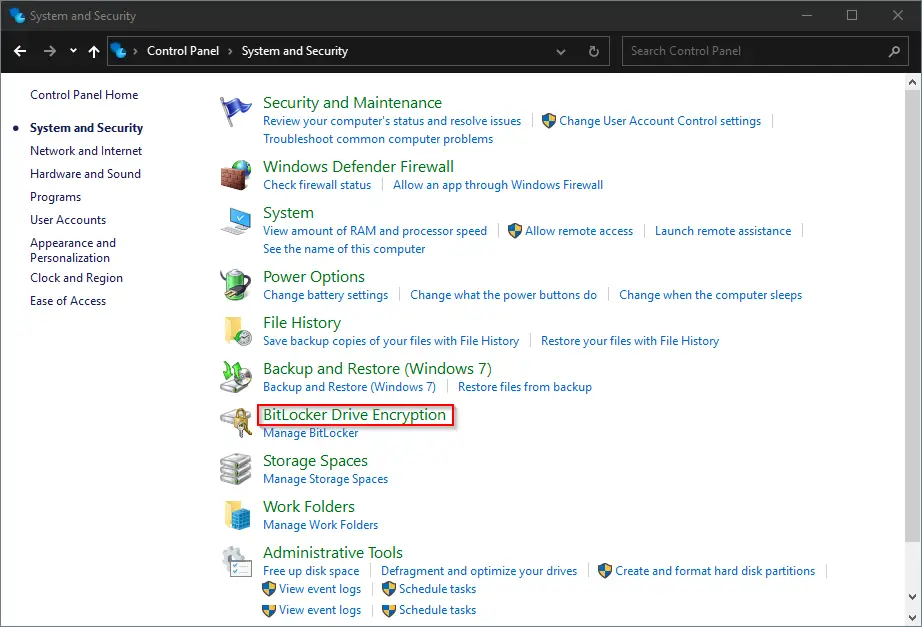
Task: Go up one level with Up arrow
Action: click(x=94, y=51)
